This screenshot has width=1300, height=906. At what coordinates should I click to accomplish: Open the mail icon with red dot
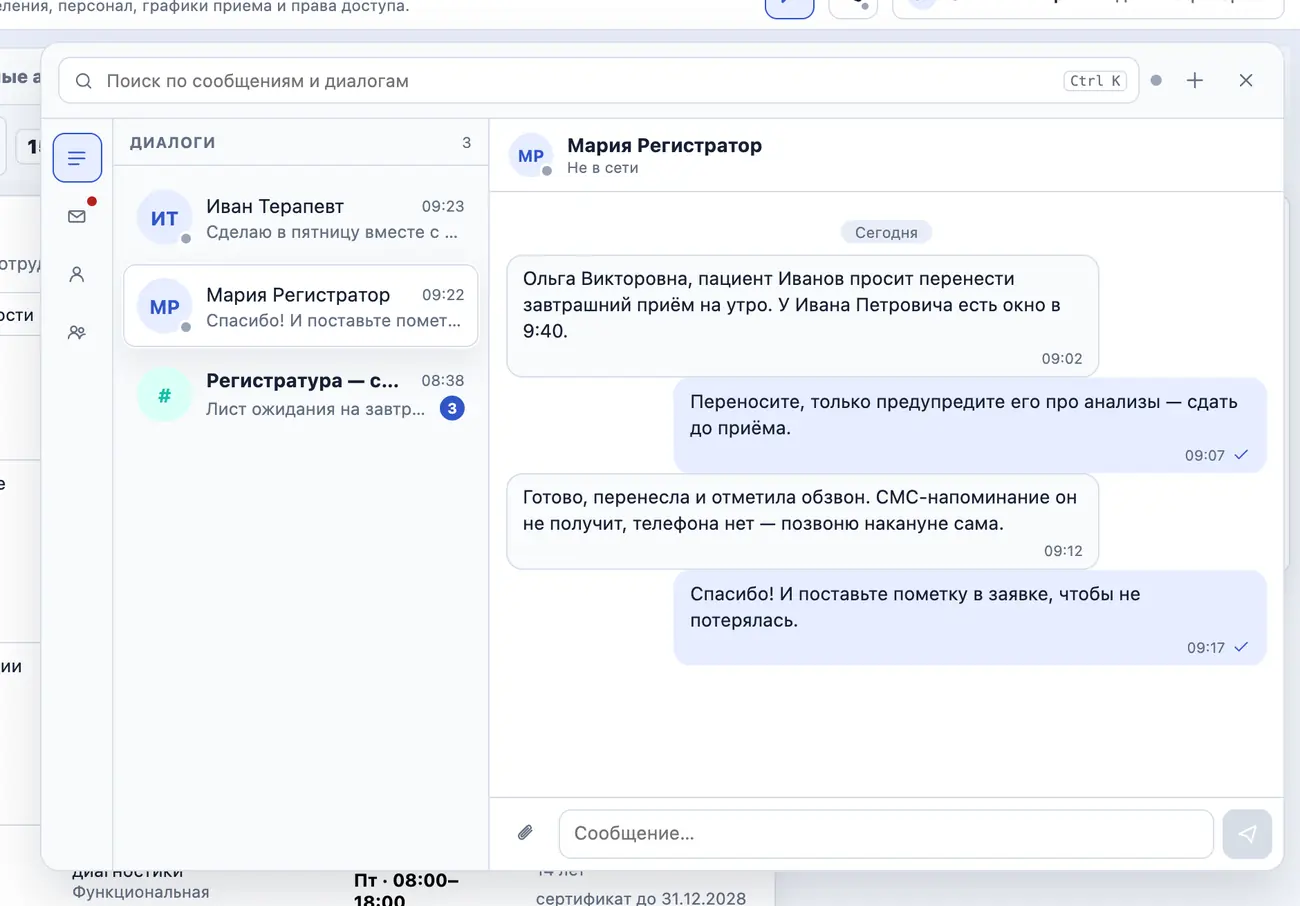(x=77, y=215)
